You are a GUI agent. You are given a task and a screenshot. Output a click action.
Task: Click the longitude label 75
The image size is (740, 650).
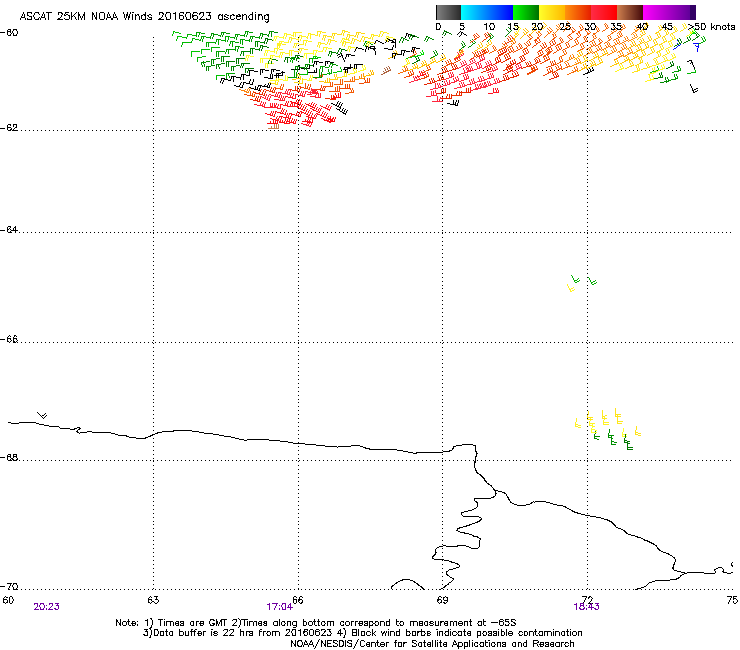[x=732, y=600]
